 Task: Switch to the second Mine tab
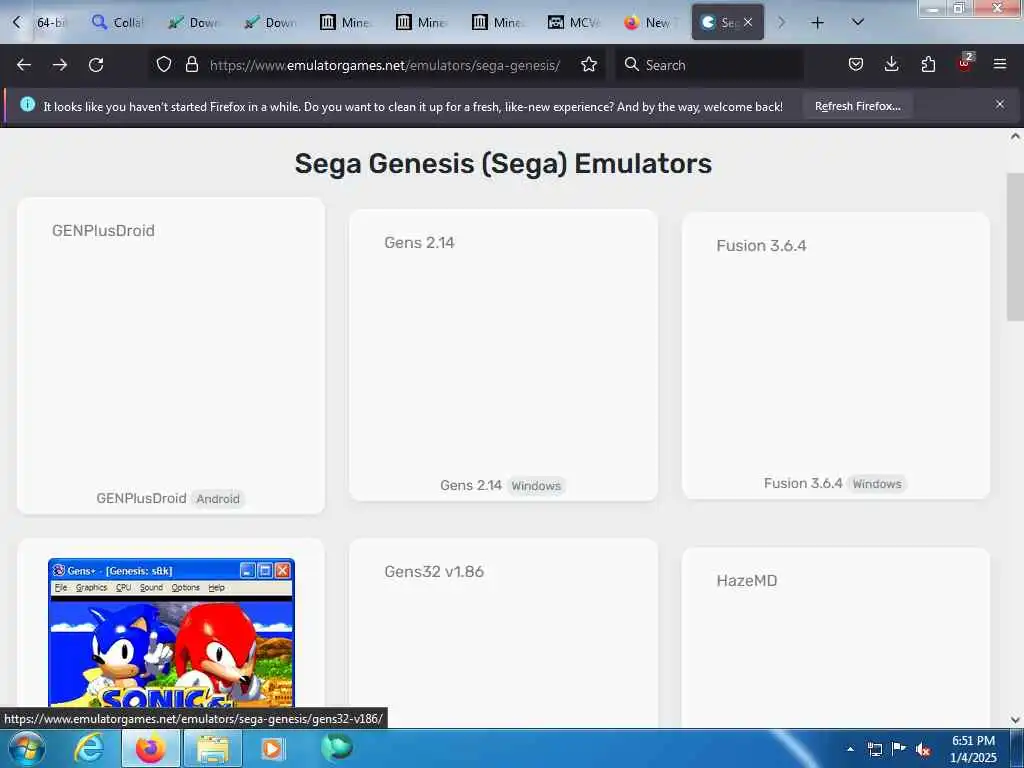pos(421,22)
